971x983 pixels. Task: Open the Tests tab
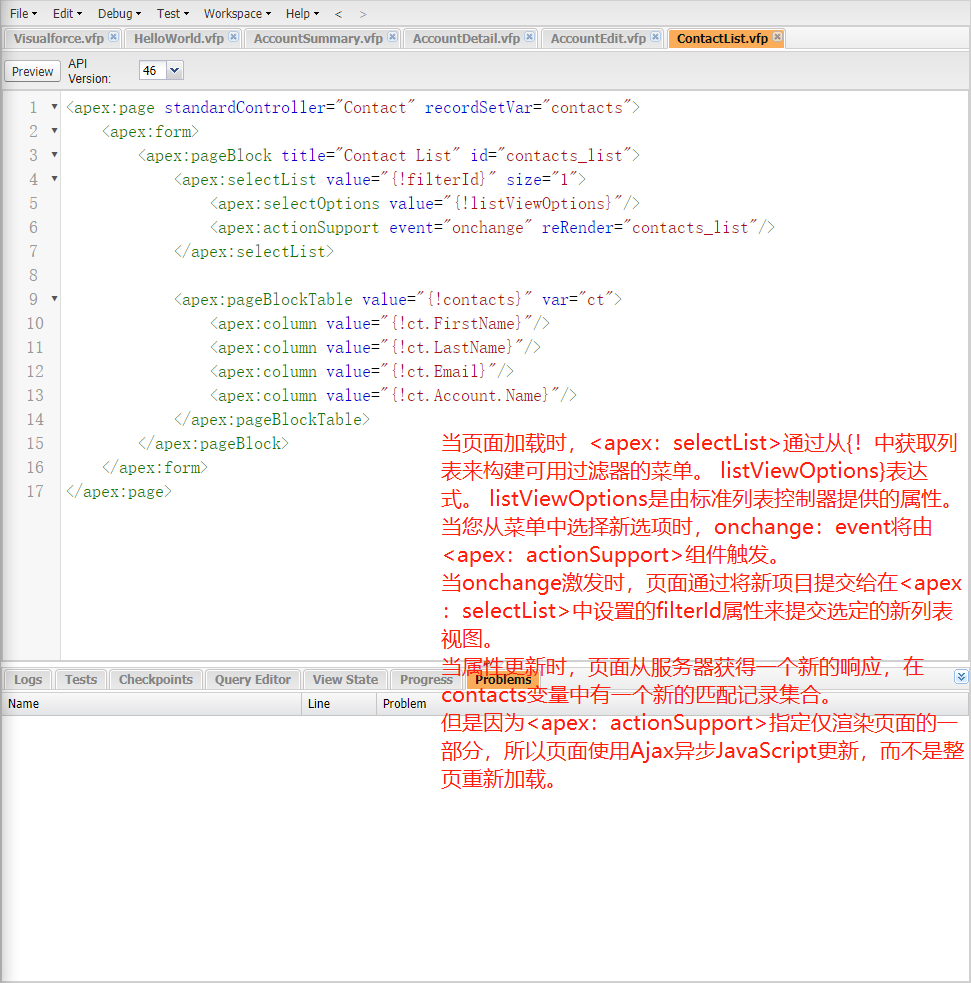[81, 680]
